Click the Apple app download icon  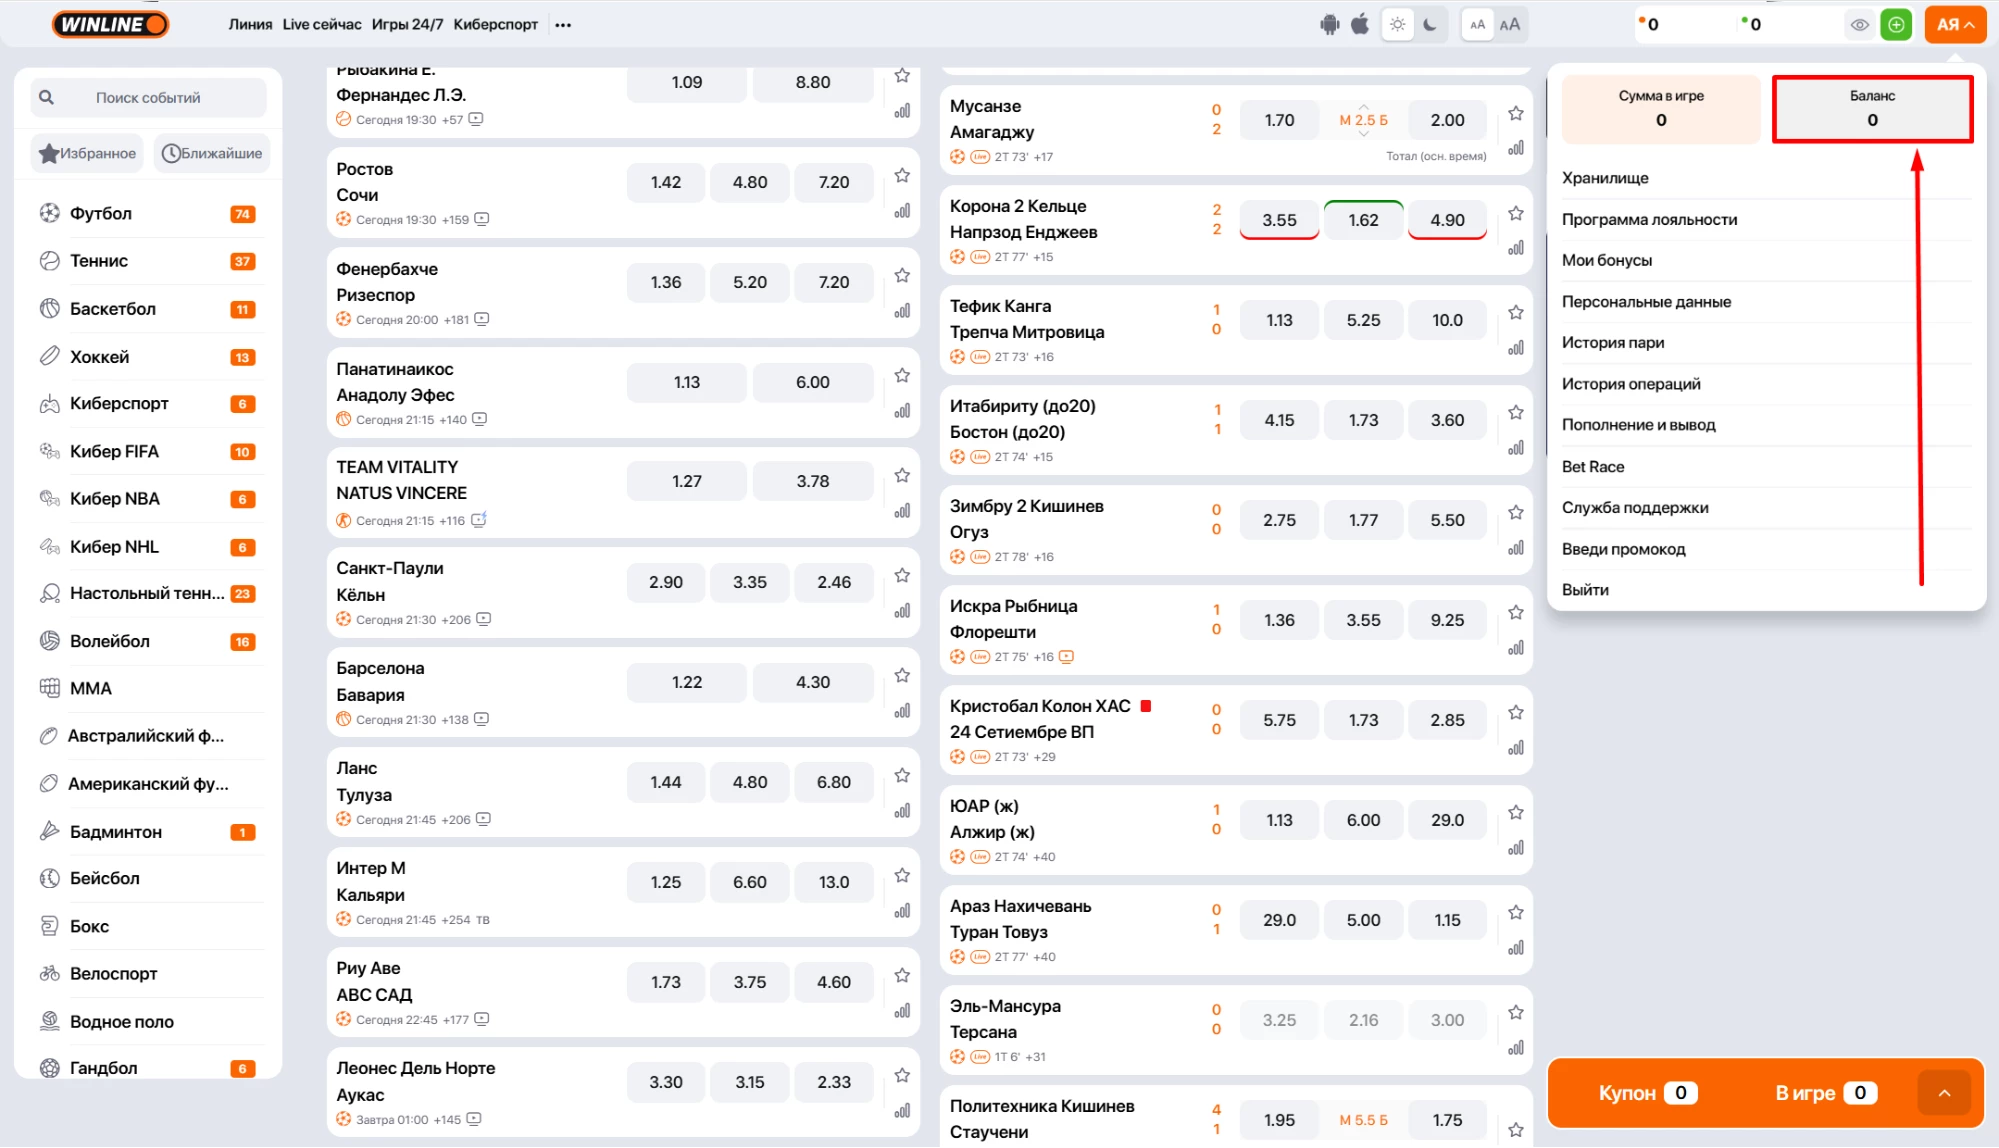[x=1360, y=25]
